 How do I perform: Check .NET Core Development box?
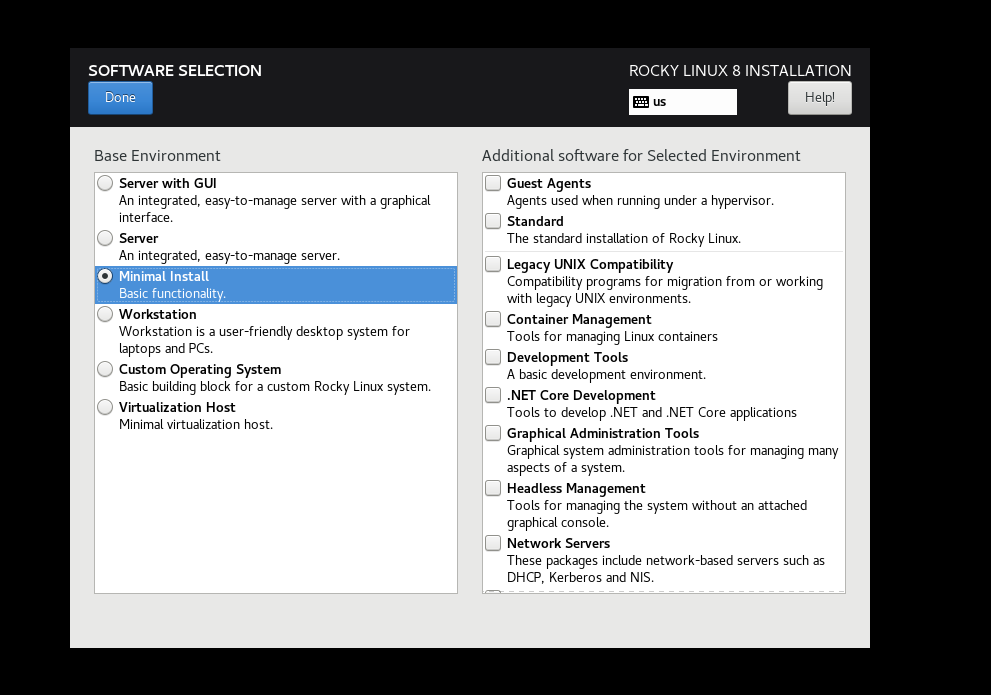pyautogui.click(x=493, y=395)
